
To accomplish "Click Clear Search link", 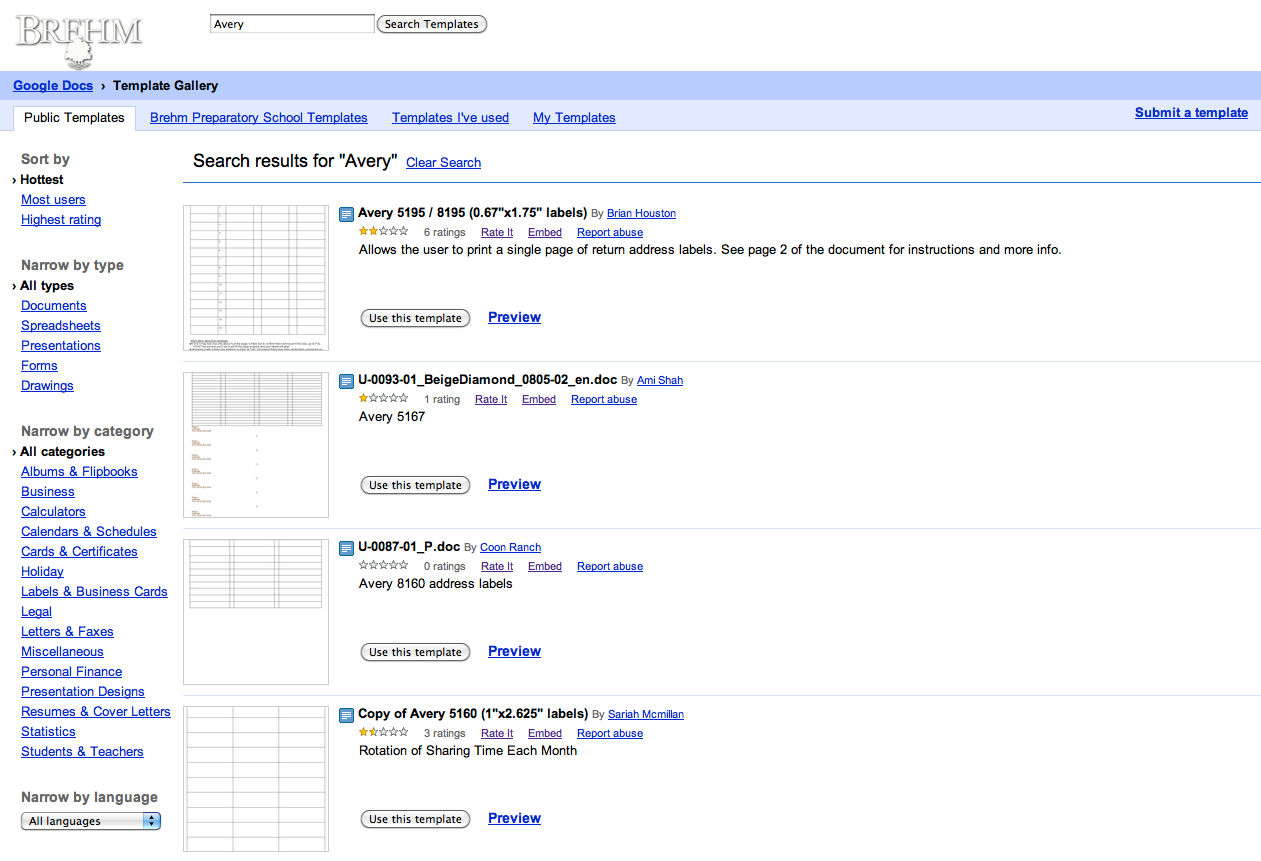I will click(443, 163).
